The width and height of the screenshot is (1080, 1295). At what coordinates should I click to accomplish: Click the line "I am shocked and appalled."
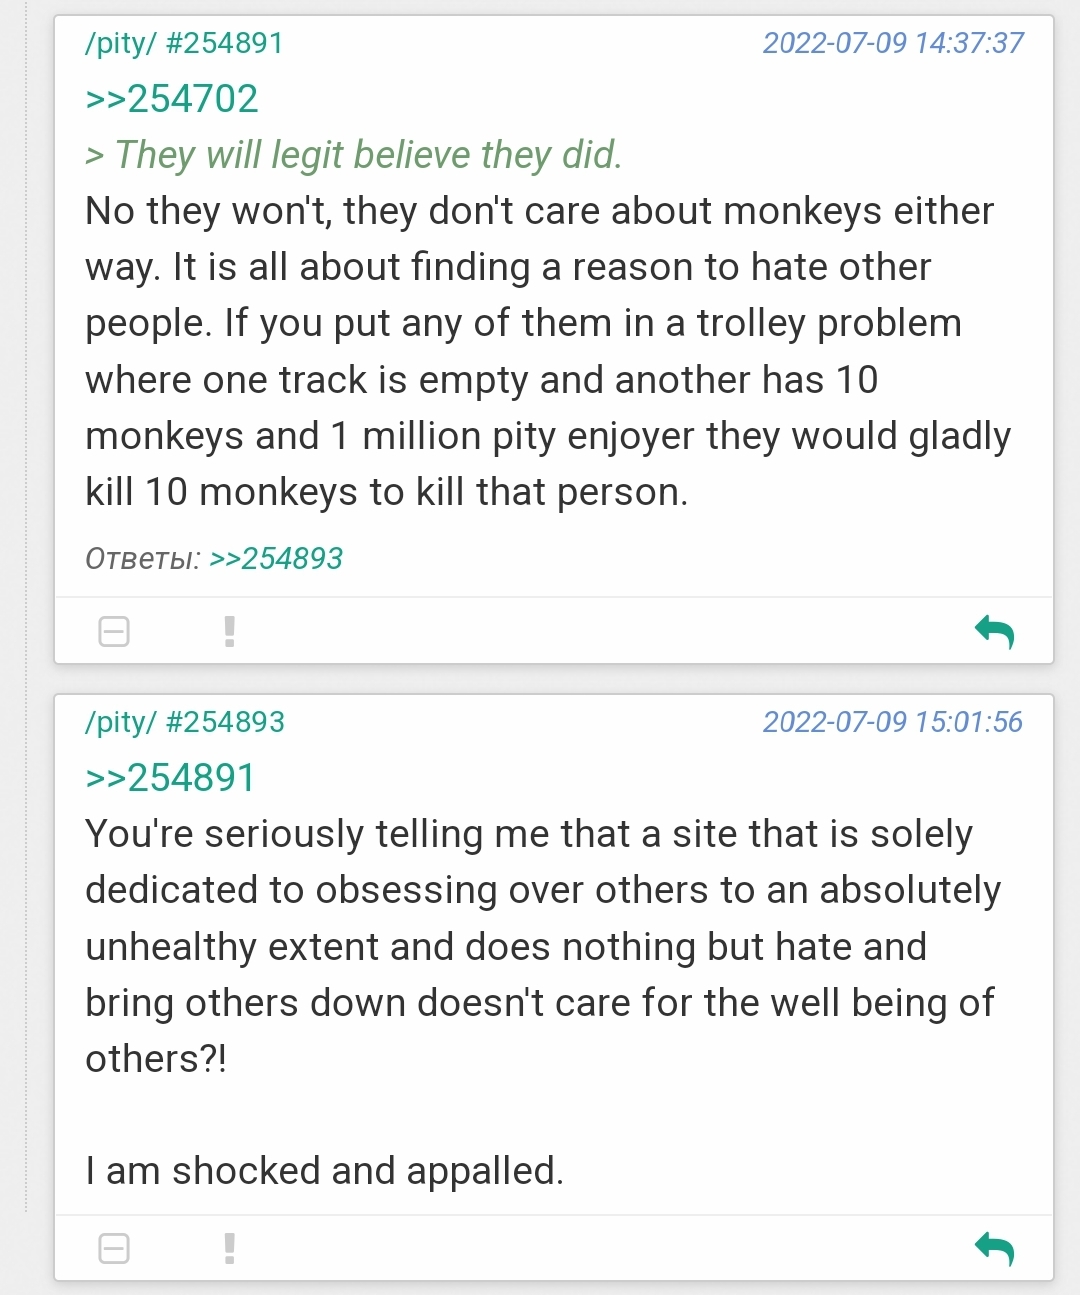324,1170
